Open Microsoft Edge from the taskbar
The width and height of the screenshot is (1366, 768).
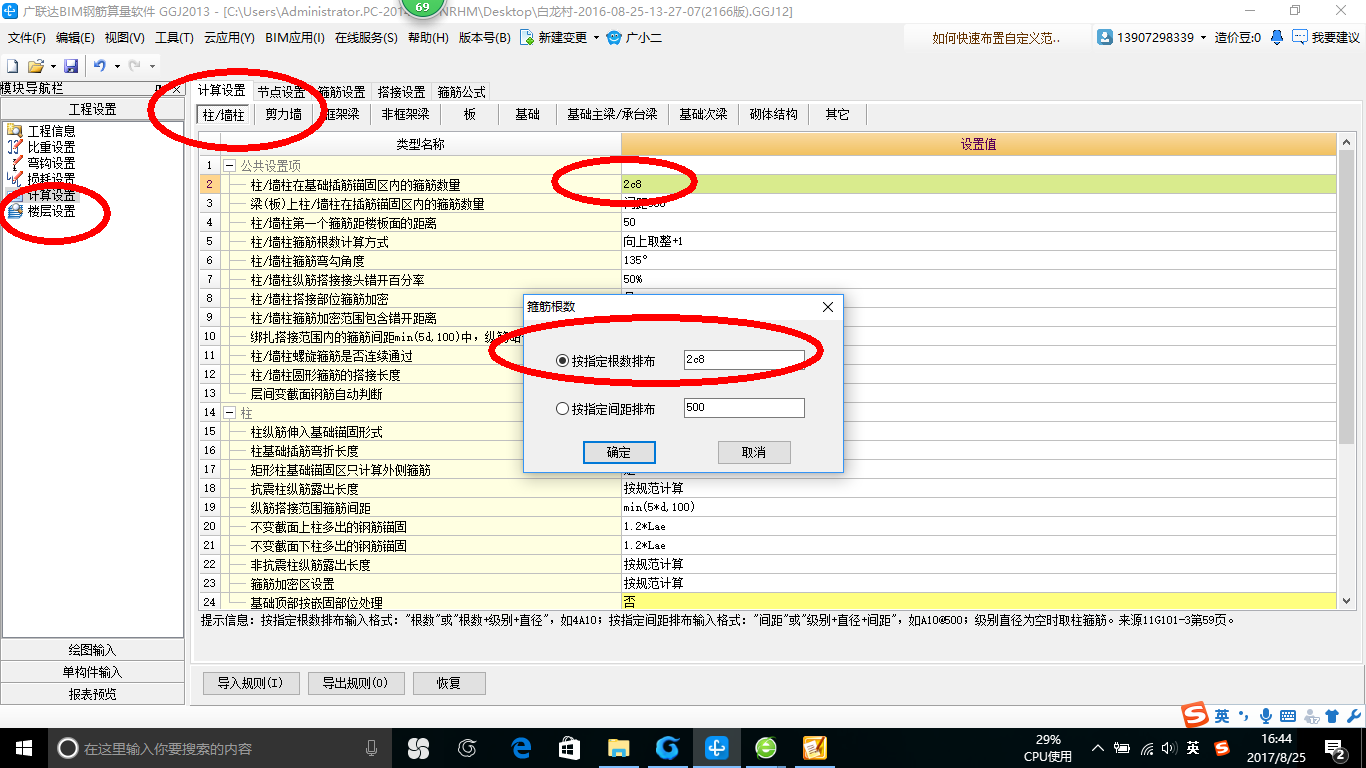pyautogui.click(x=521, y=747)
